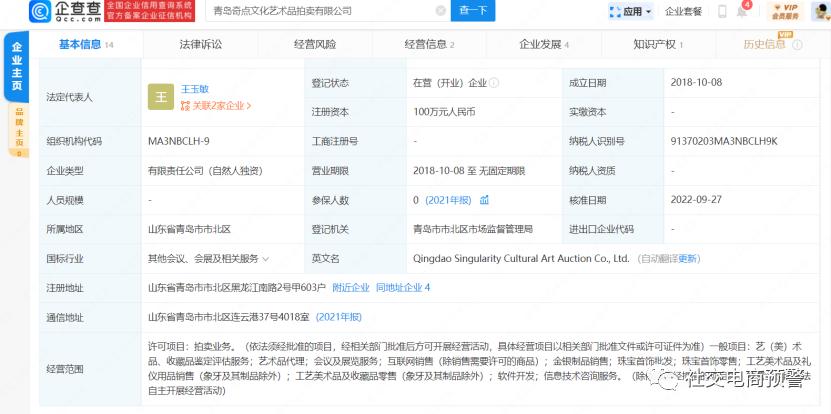Viewport: 831px width, 414px height.
Task: Select 企业主页 side tab
Action: [x=17, y=67]
